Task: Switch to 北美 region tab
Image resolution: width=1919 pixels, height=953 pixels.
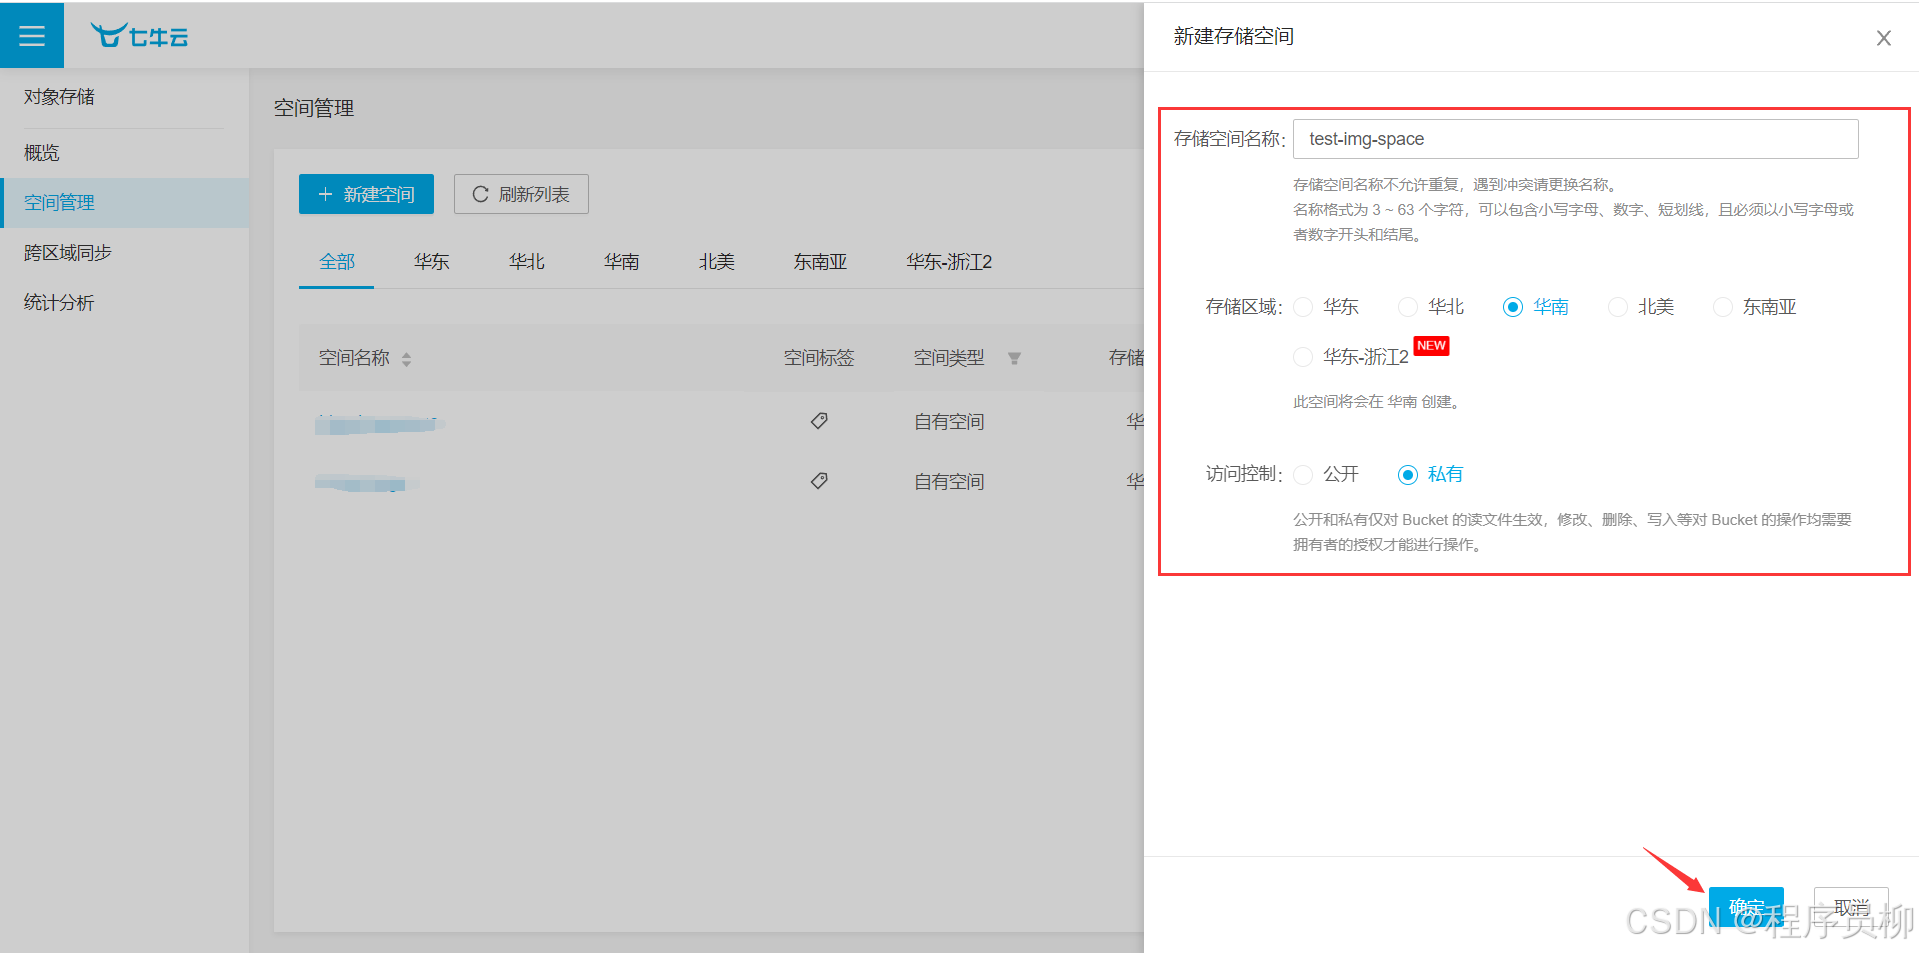Action: 717,262
